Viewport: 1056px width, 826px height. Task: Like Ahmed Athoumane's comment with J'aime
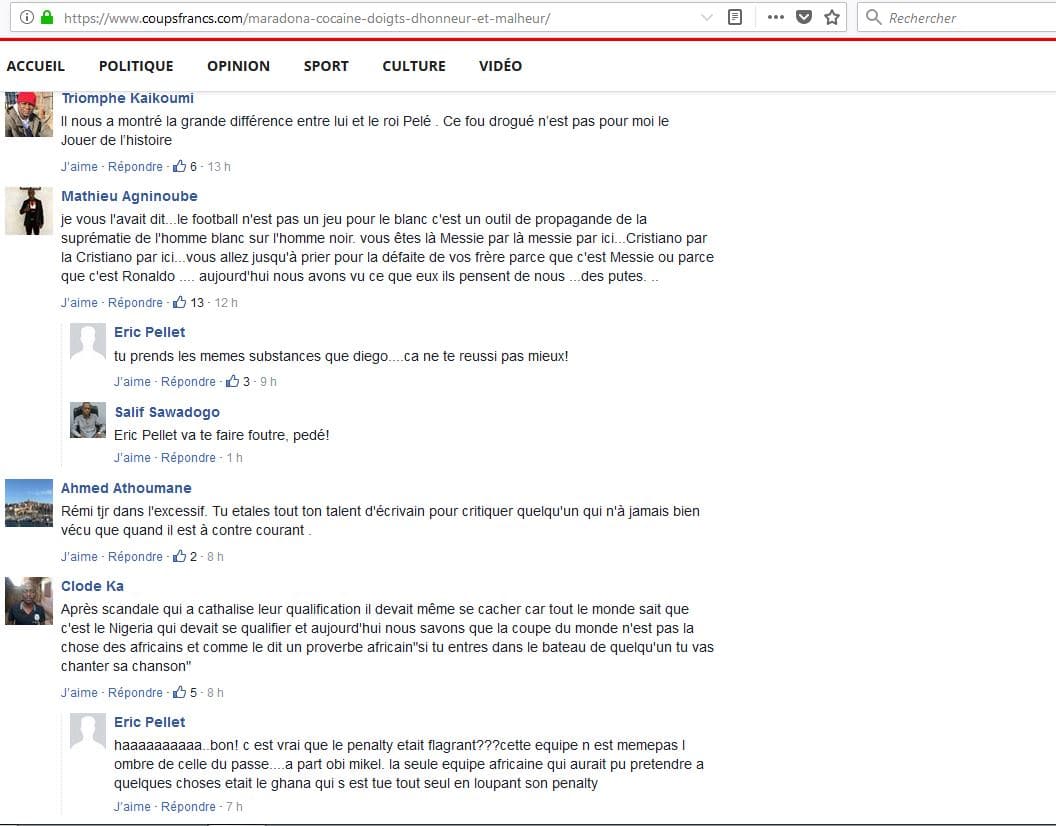tap(79, 557)
